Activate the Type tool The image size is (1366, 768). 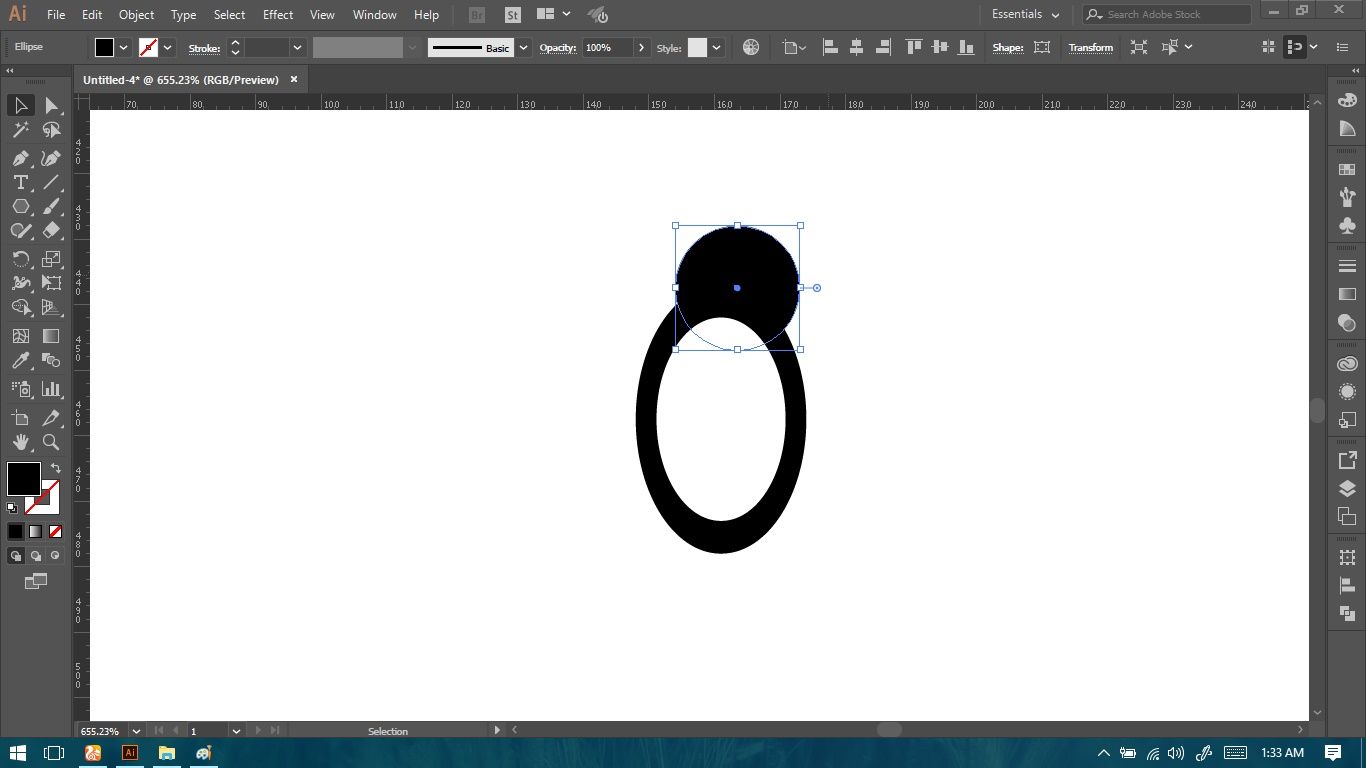tap(20, 182)
